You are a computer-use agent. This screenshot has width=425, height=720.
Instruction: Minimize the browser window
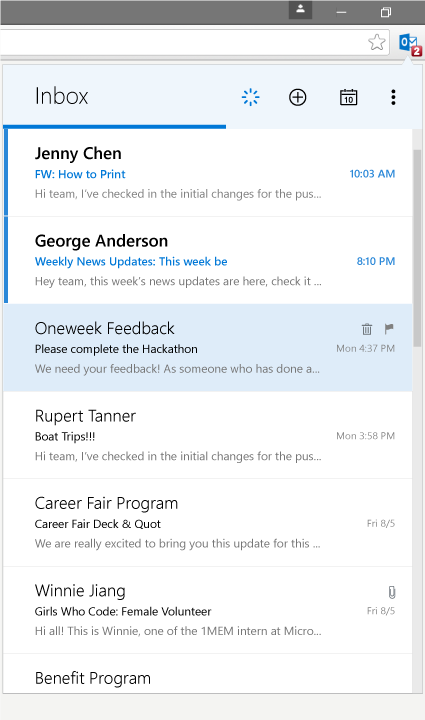coord(341,12)
